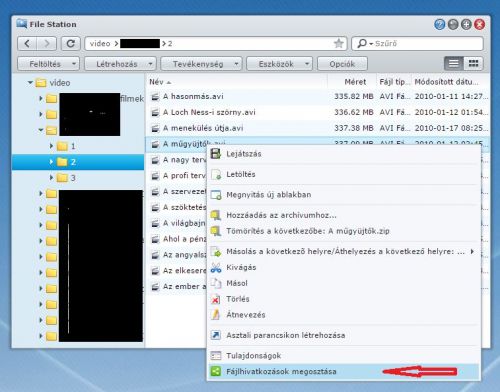Select Asztali parancsikon létrehozása
Screen dimensions: 500x392
pos(343,335)
